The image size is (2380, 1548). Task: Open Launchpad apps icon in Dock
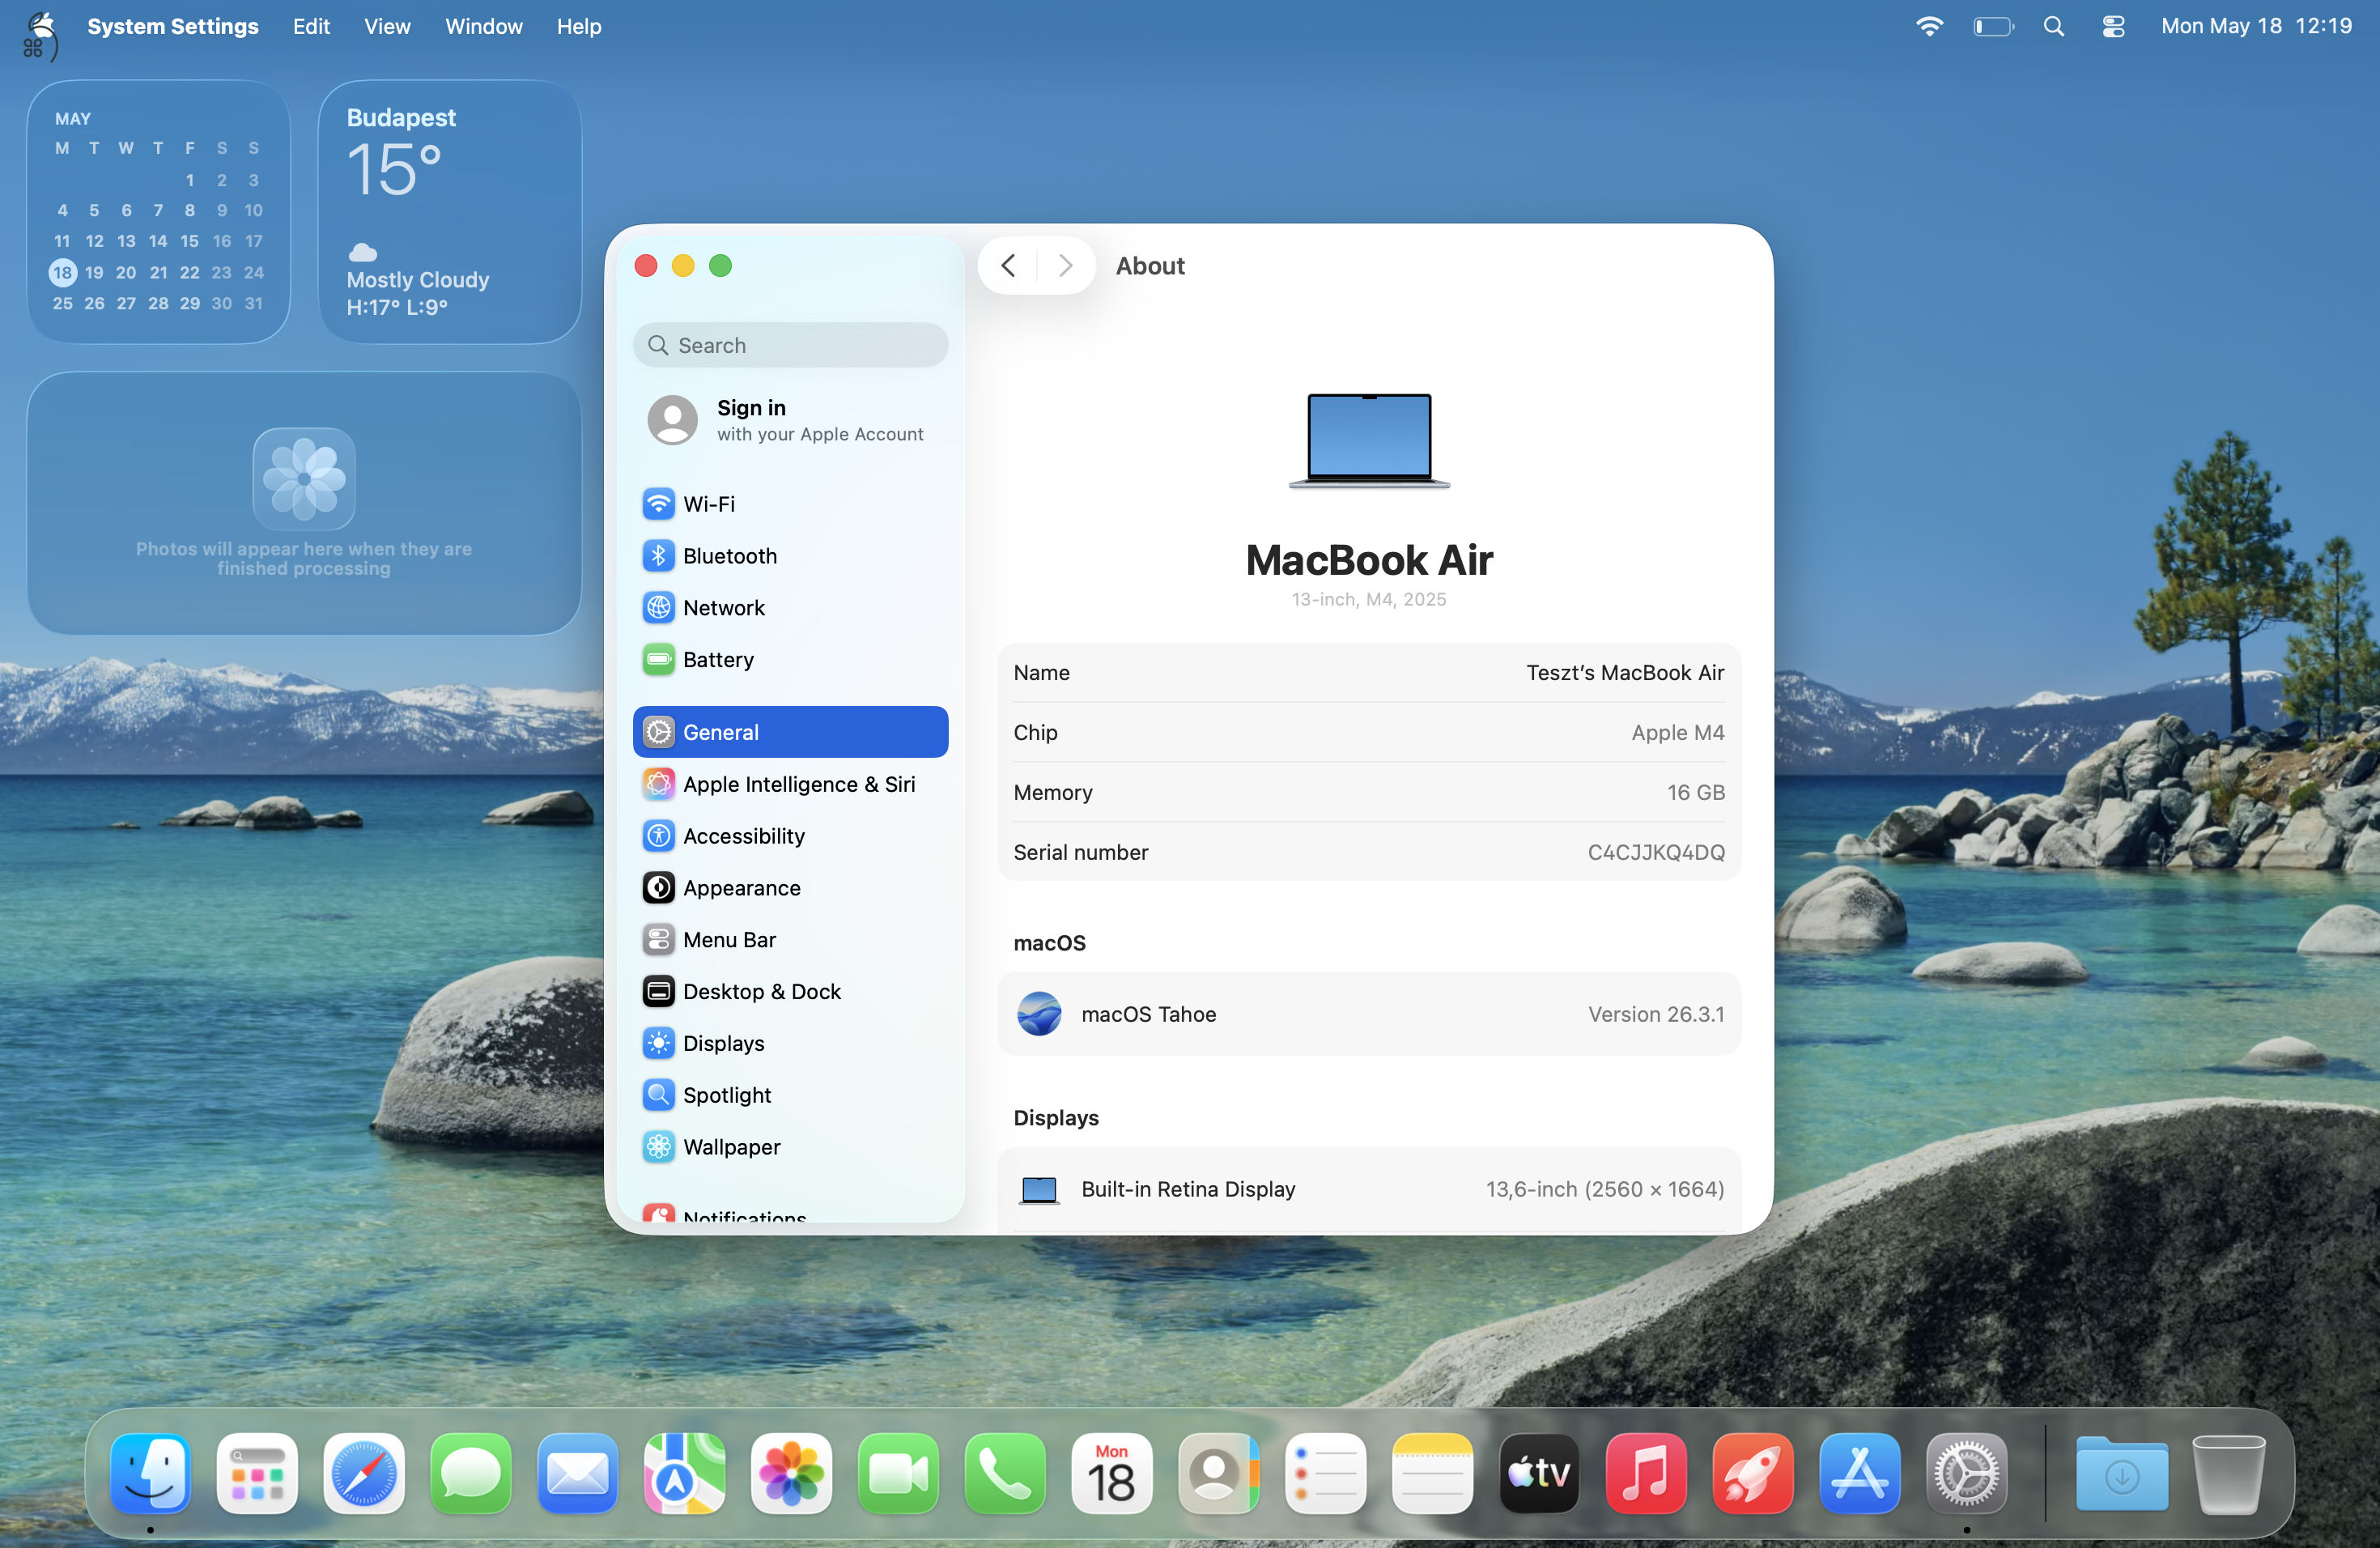coord(257,1474)
